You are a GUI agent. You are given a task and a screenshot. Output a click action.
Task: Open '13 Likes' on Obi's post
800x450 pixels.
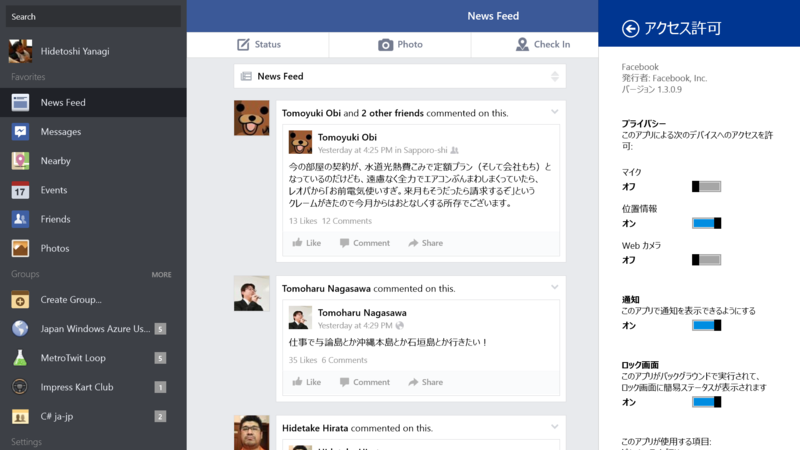coord(303,221)
